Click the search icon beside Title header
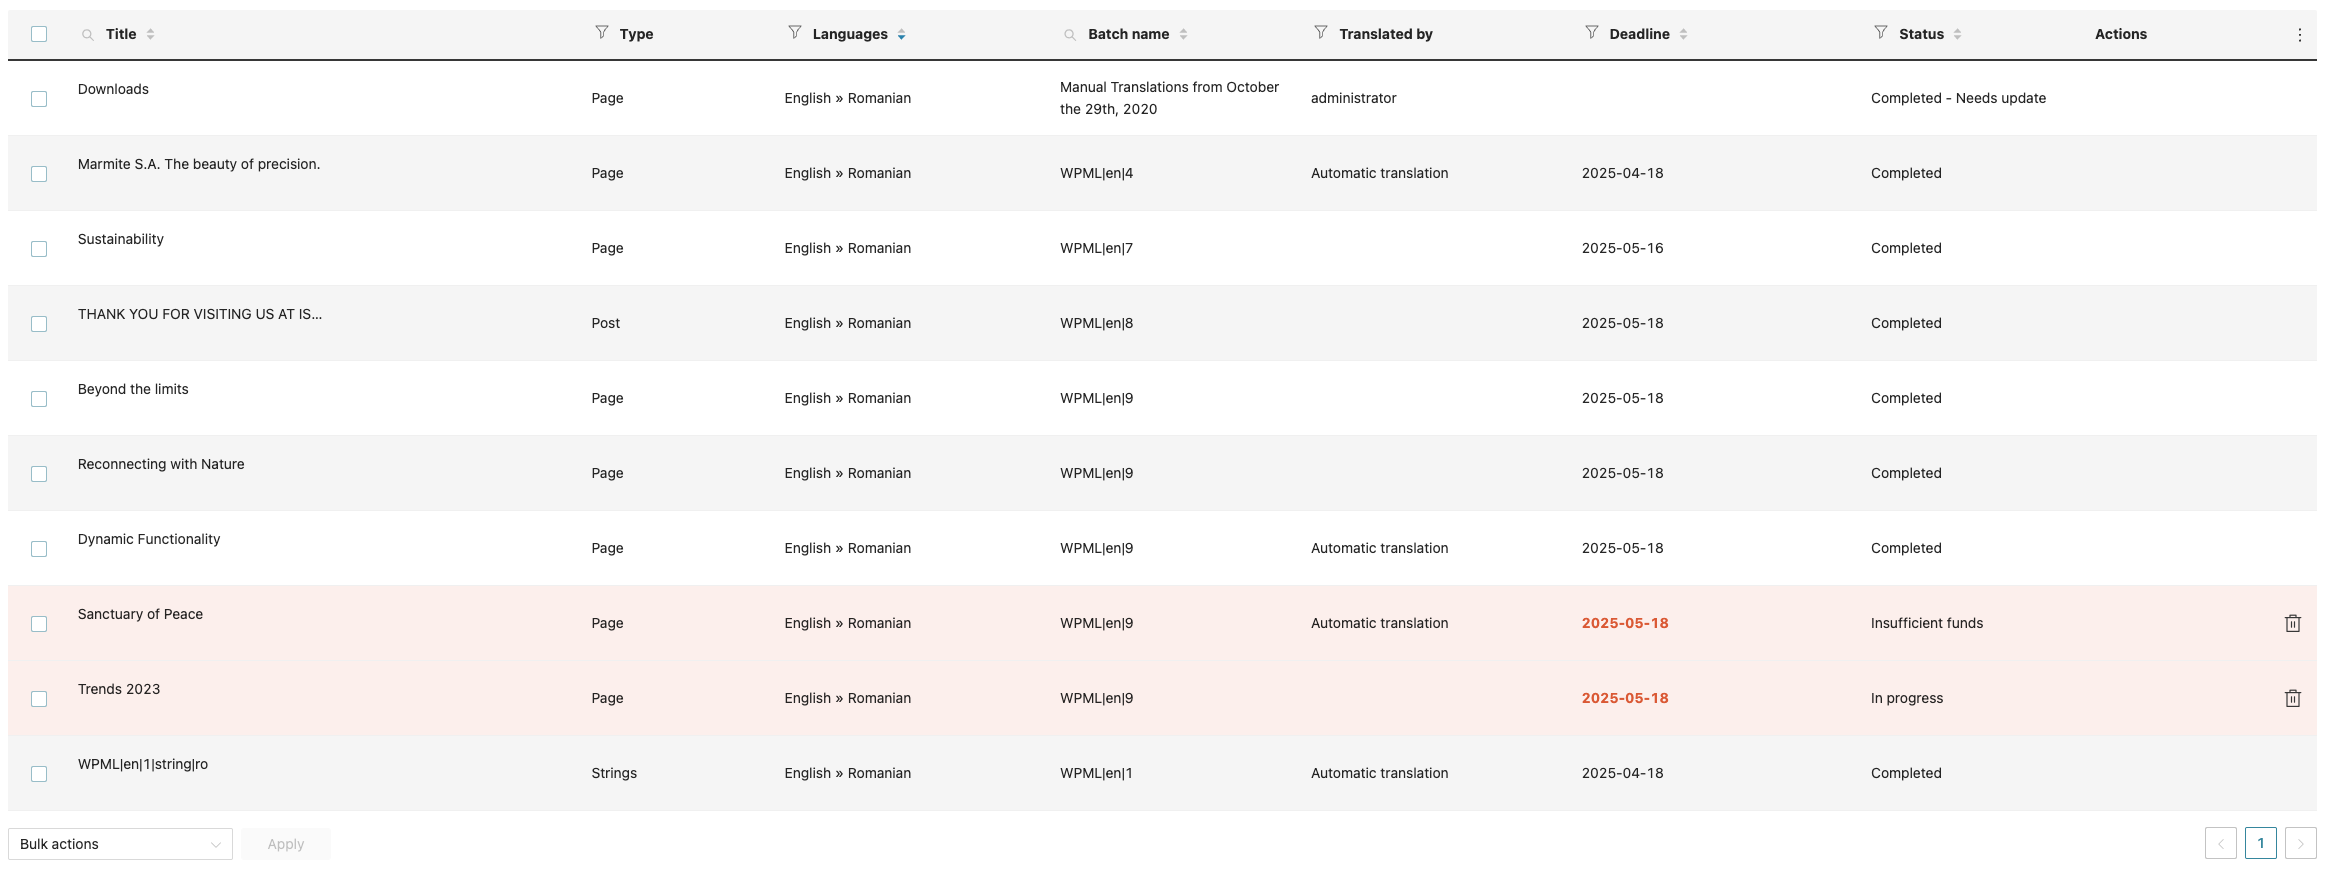This screenshot has width=2328, height=877. pyautogui.click(x=88, y=35)
